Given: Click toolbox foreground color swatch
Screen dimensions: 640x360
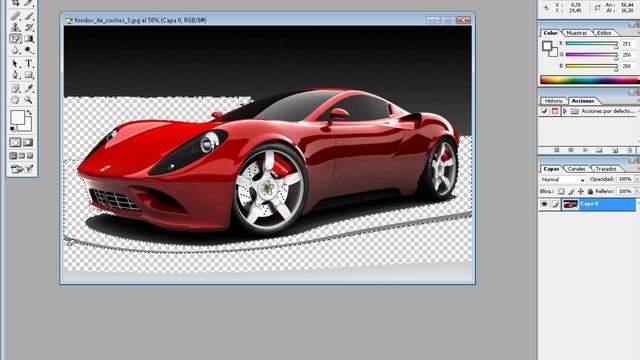Looking at the screenshot, I should coord(18,118).
